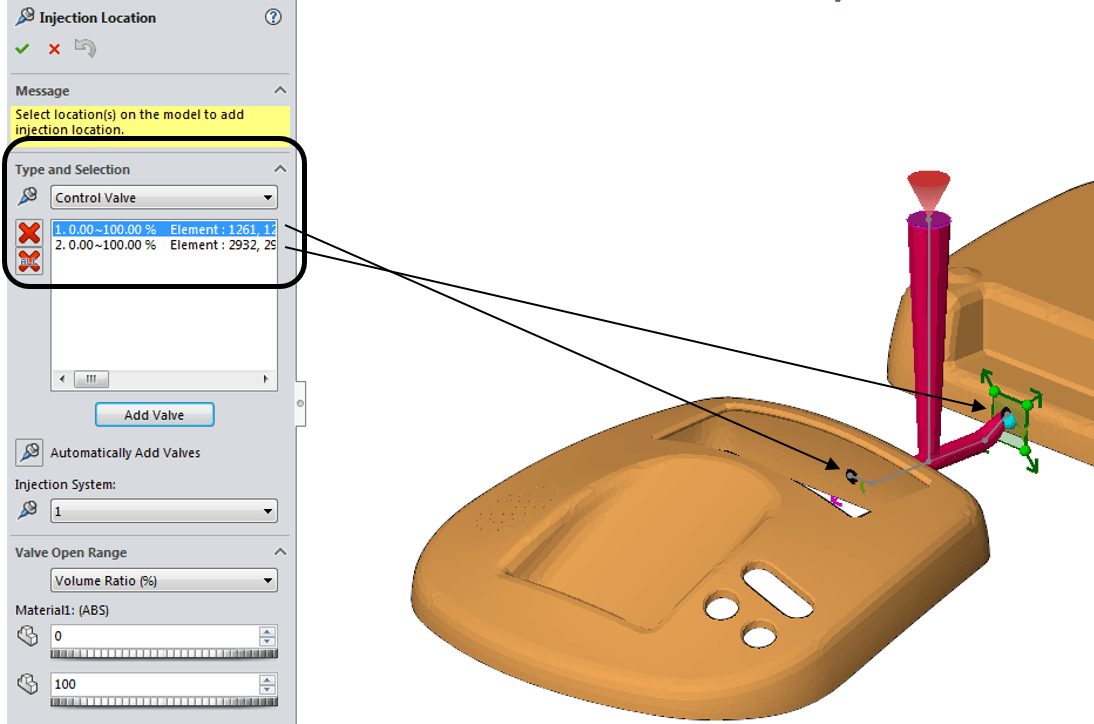The height and width of the screenshot is (724, 1094).
Task: Click the undo arrow icon
Action: [x=85, y=48]
